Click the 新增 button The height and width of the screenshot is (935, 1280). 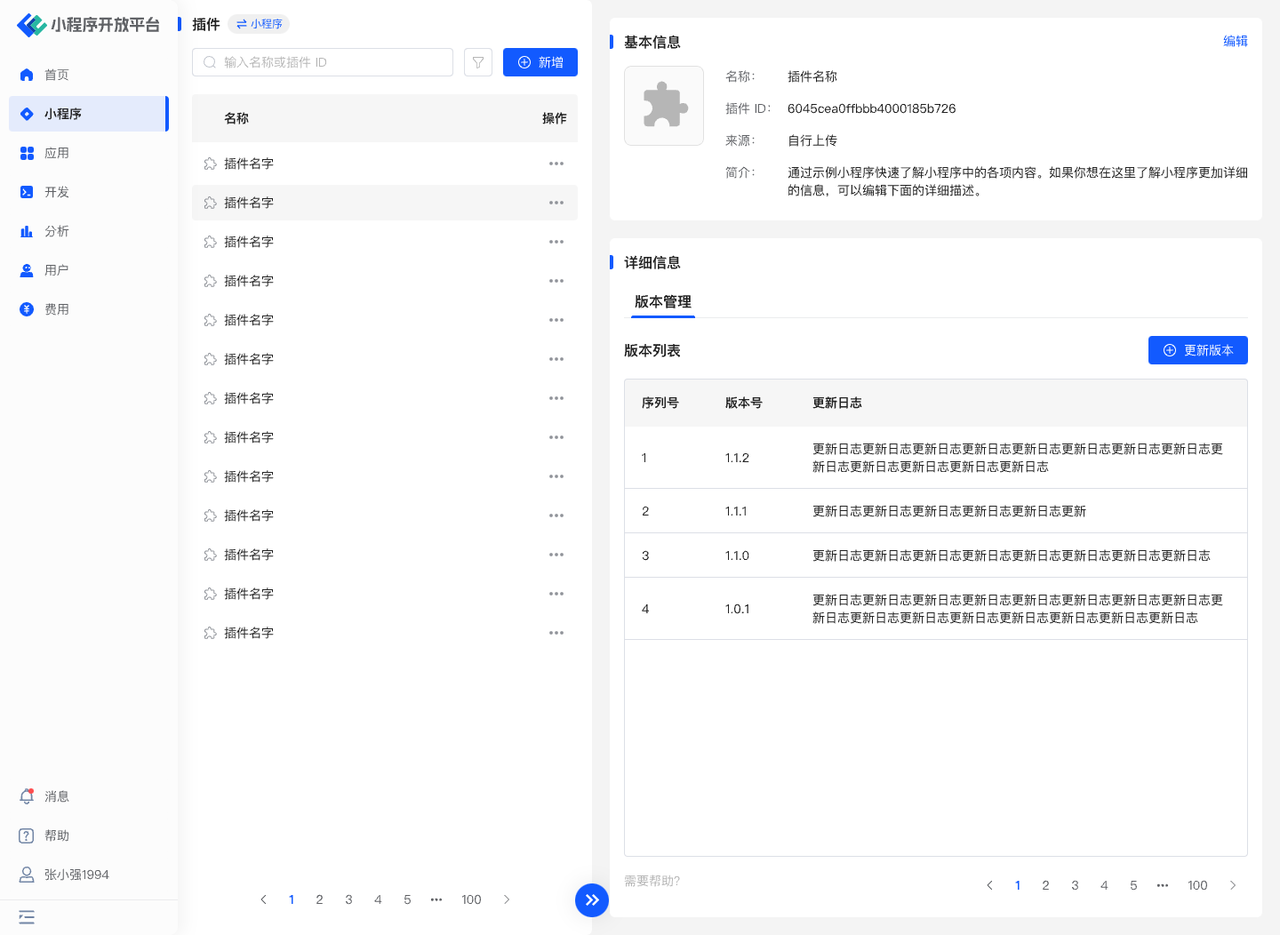(540, 62)
